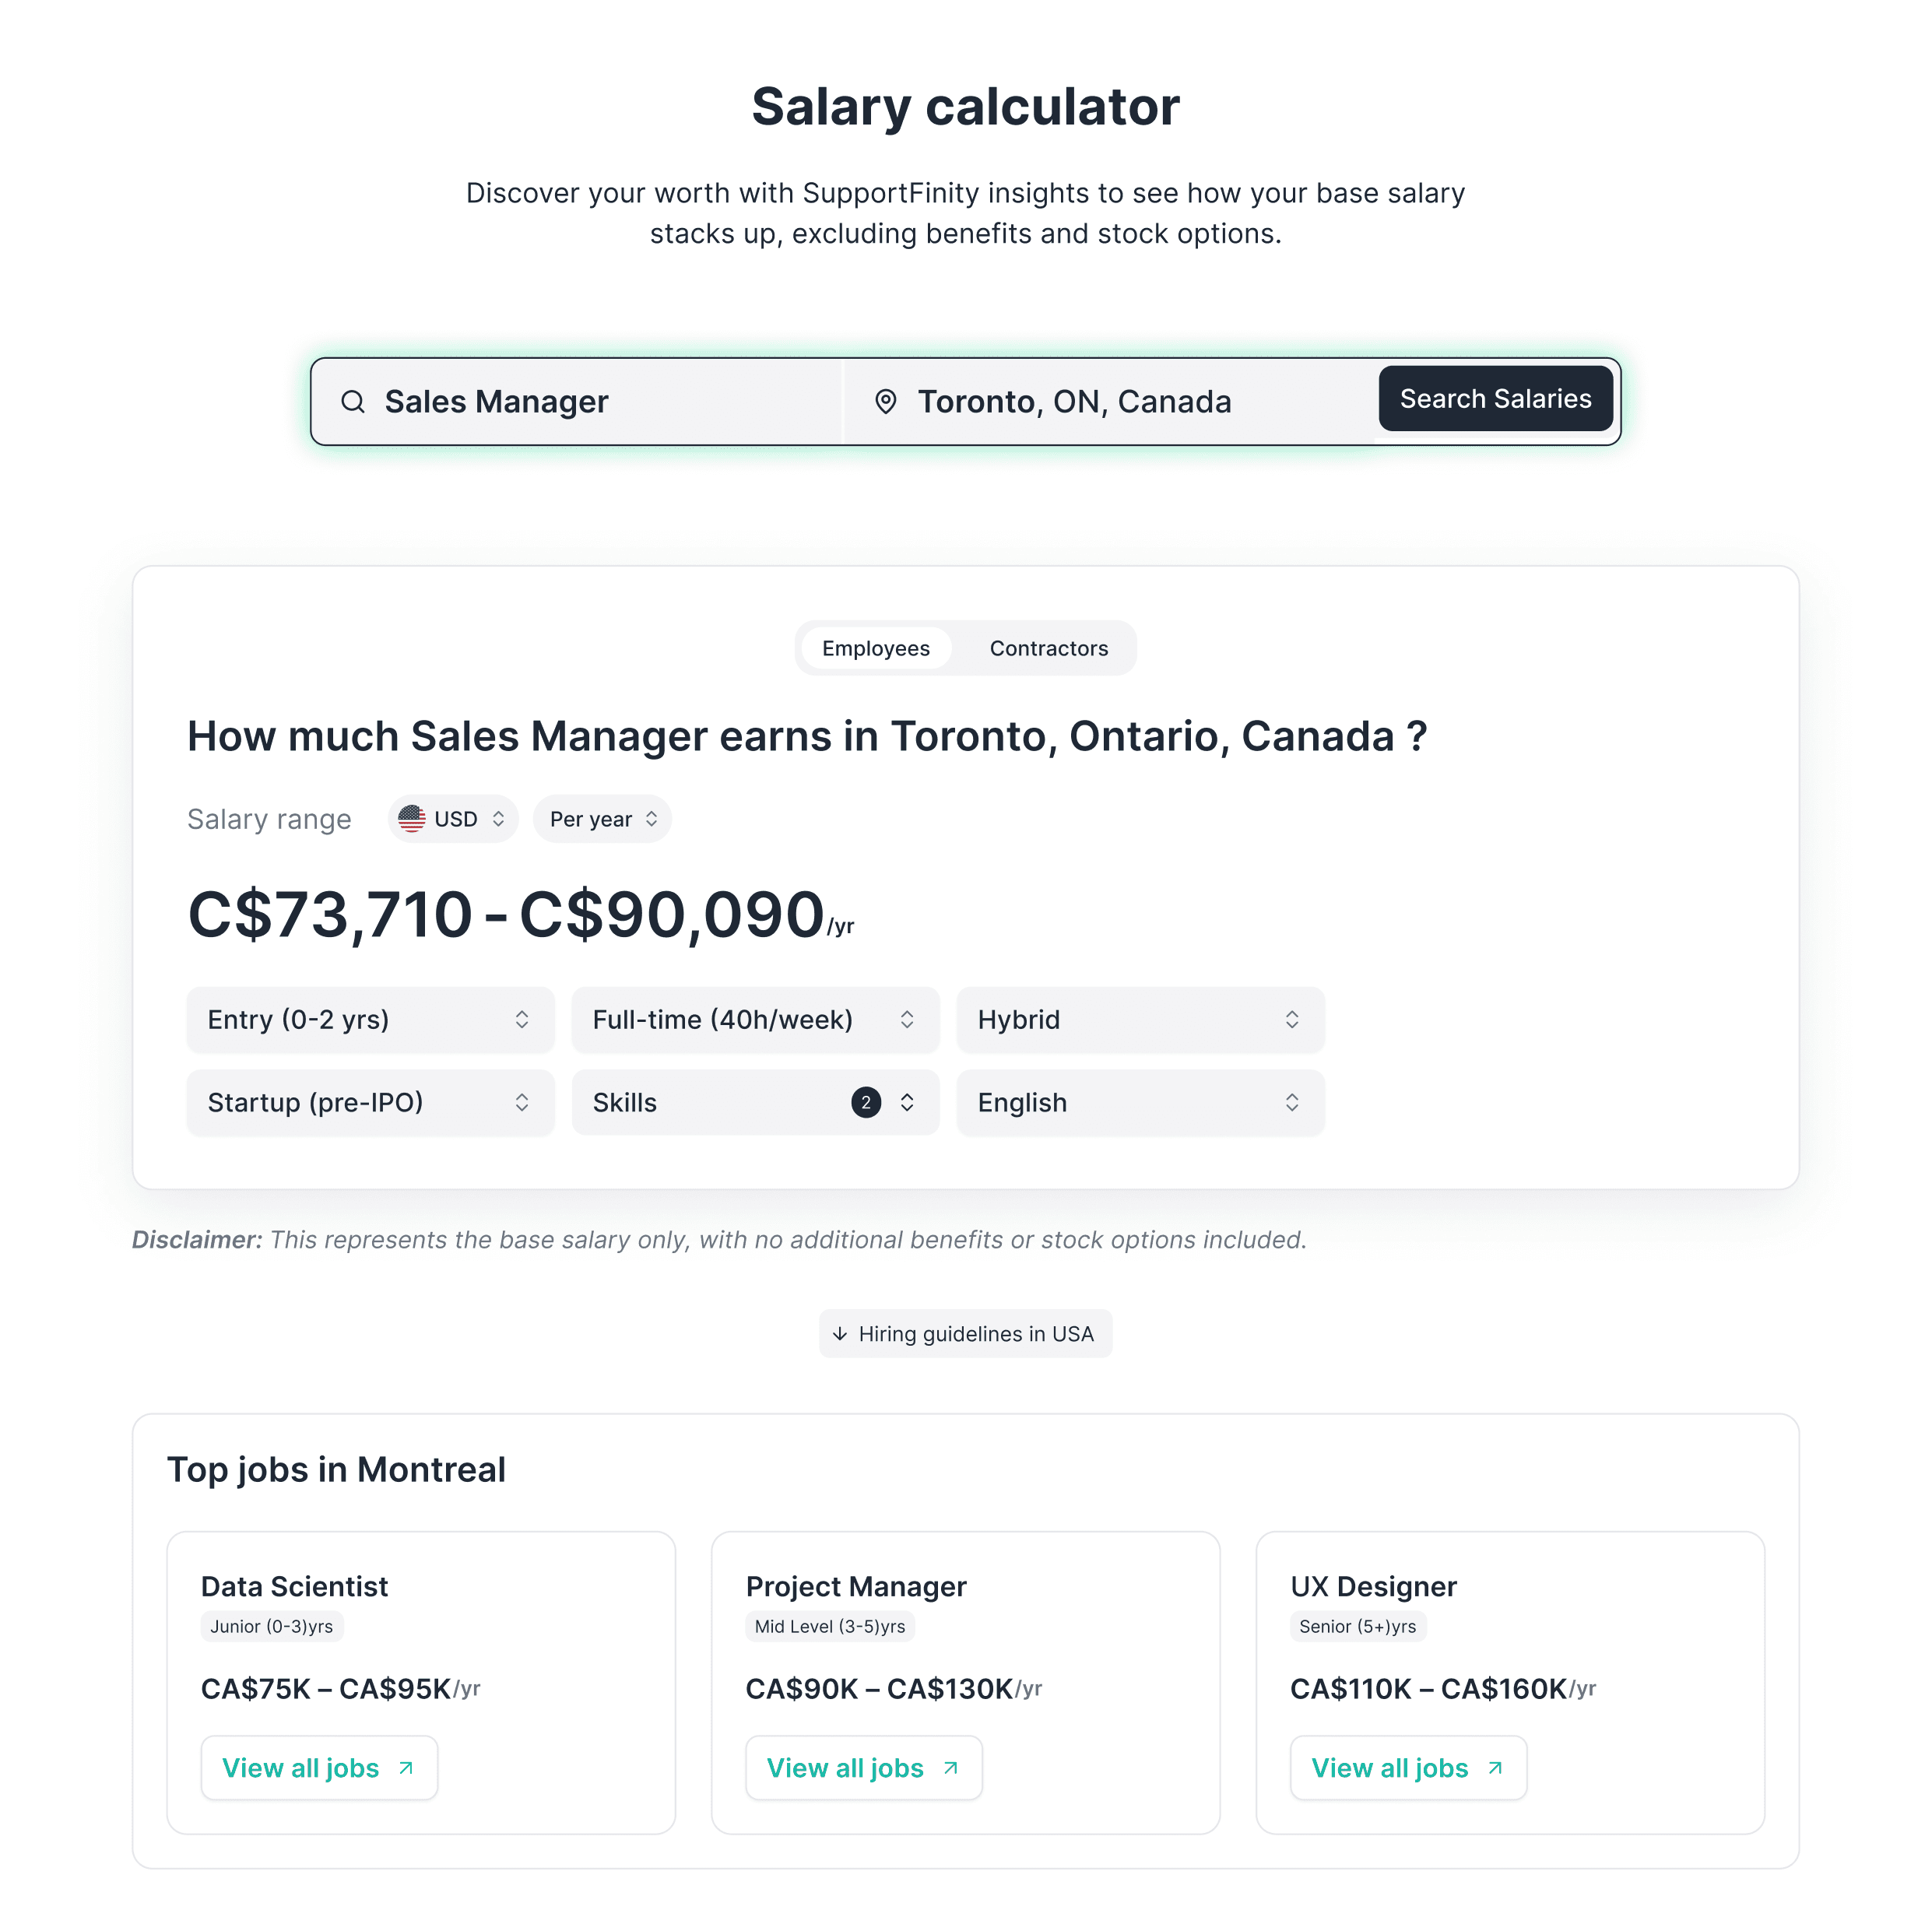The width and height of the screenshot is (1932, 1924).
Task: Open the Entry (0-2 yrs) experience dropdown
Action: point(369,1019)
